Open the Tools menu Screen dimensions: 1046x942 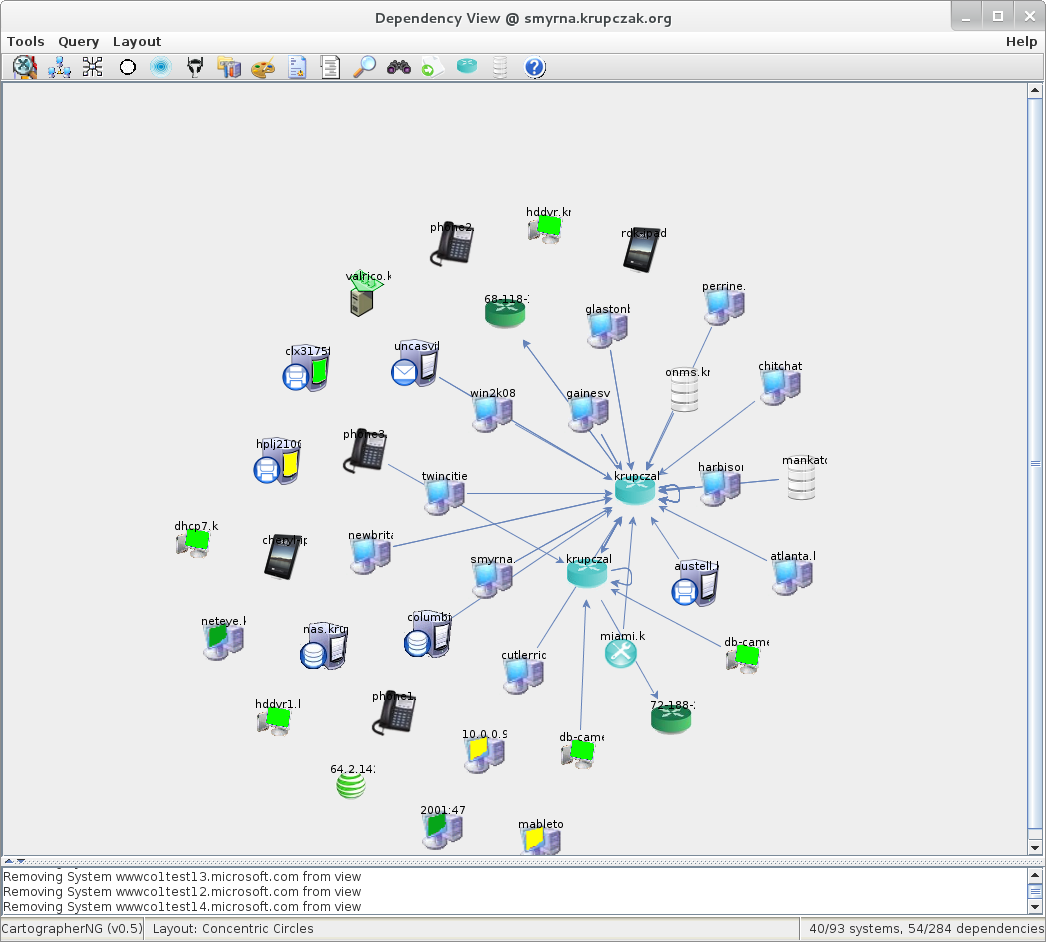[x=26, y=41]
